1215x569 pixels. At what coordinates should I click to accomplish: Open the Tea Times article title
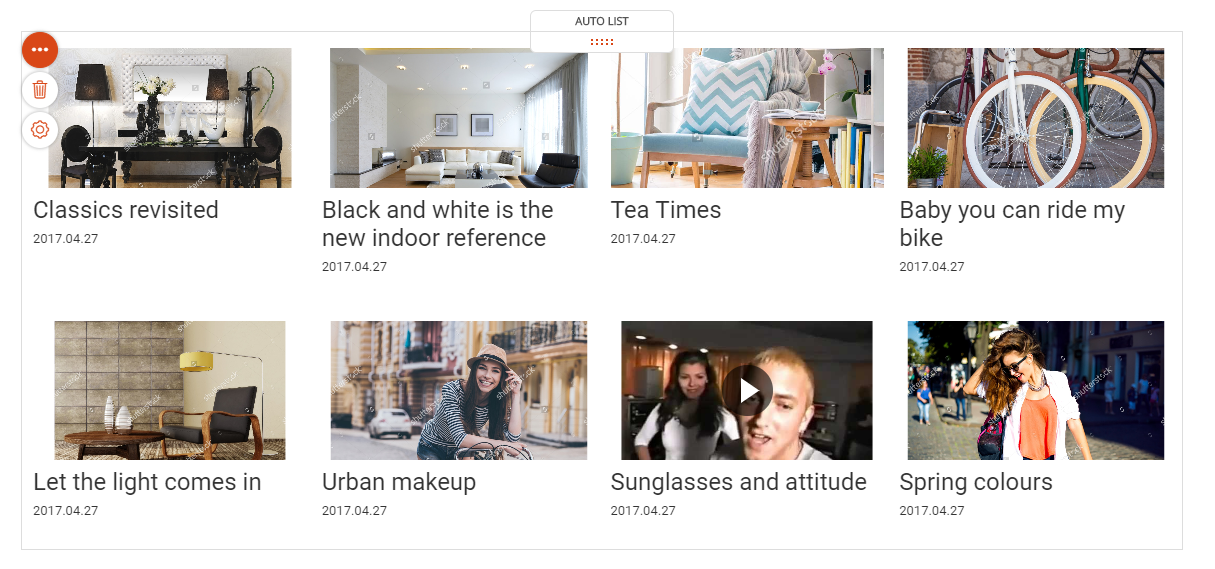click(666, 210)
